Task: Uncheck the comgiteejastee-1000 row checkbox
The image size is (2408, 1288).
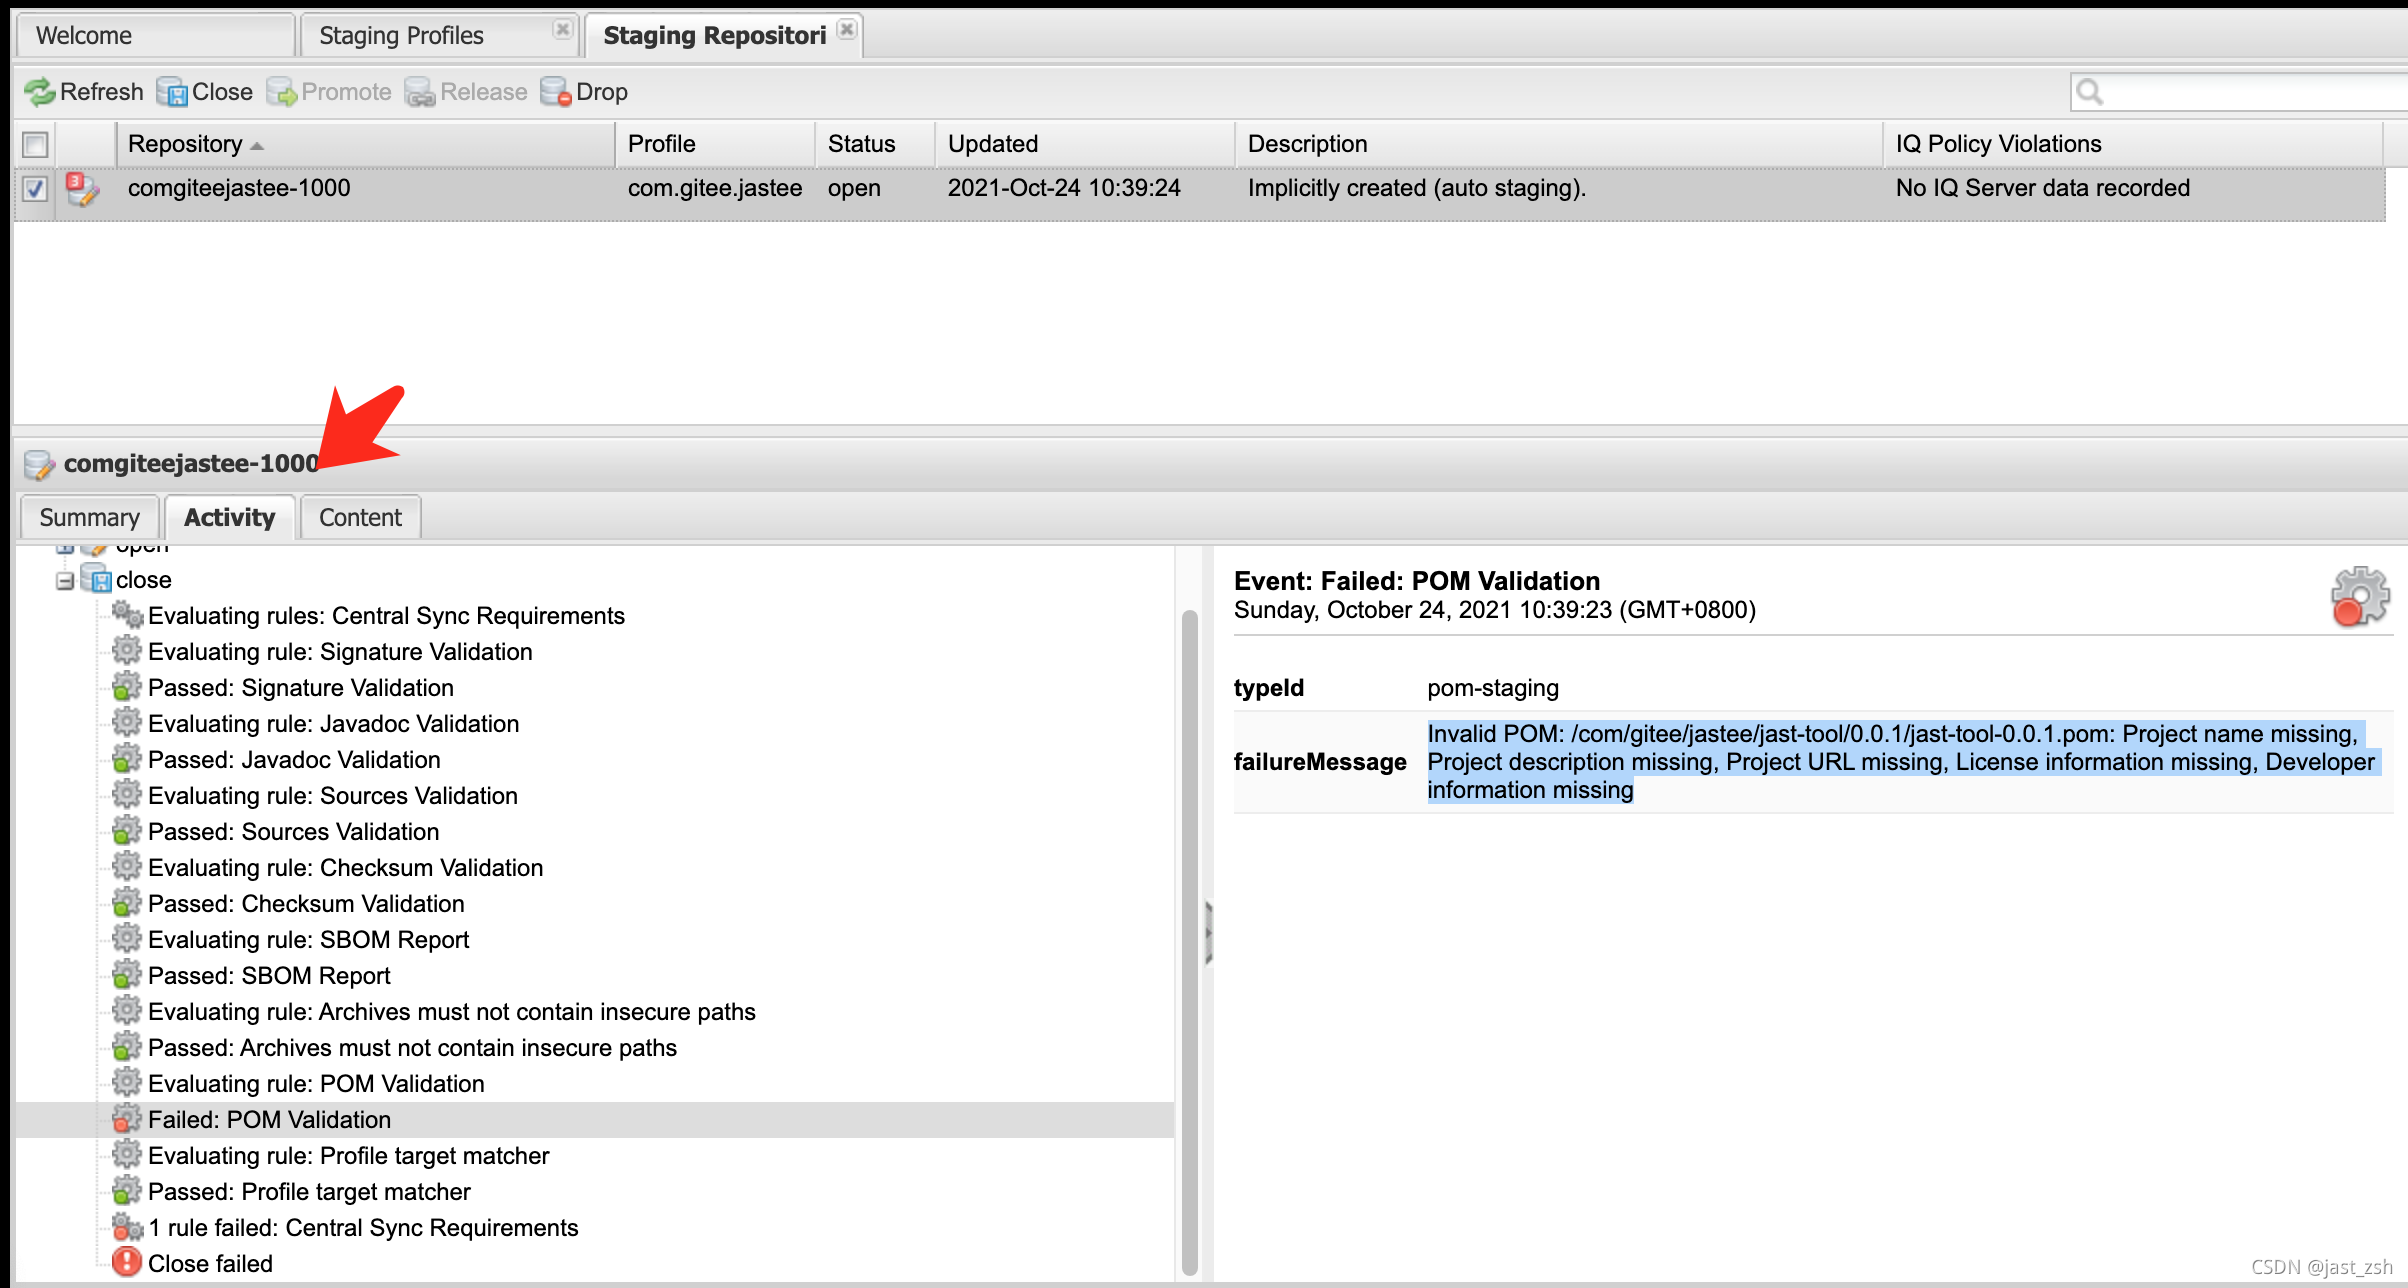Action: 35,189
